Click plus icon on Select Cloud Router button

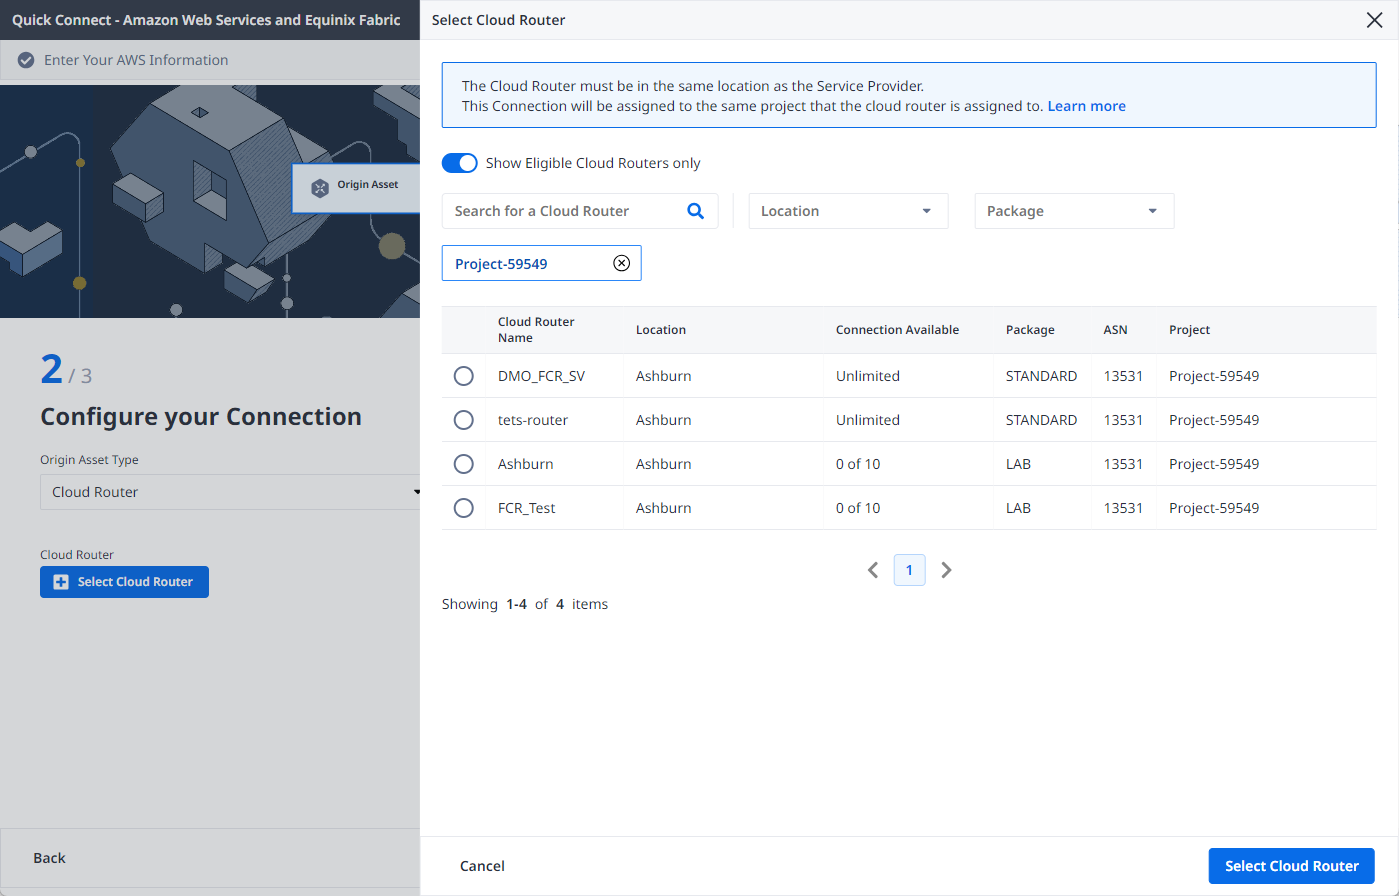coord(61,582)
